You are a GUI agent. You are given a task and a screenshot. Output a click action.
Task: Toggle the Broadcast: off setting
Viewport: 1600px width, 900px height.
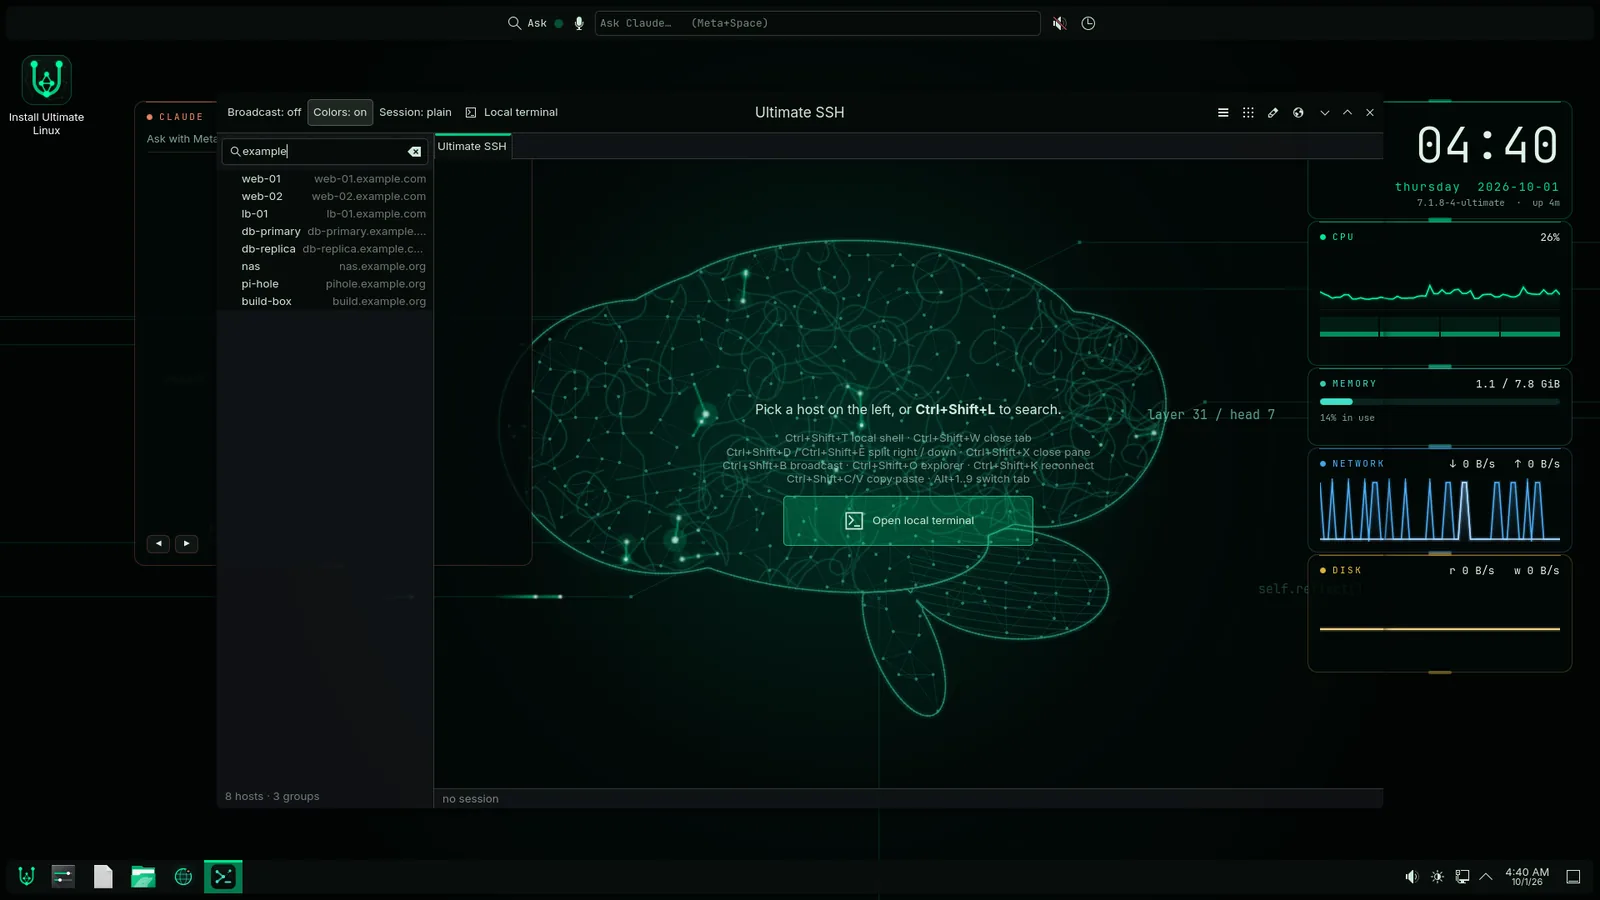[264, 113]
